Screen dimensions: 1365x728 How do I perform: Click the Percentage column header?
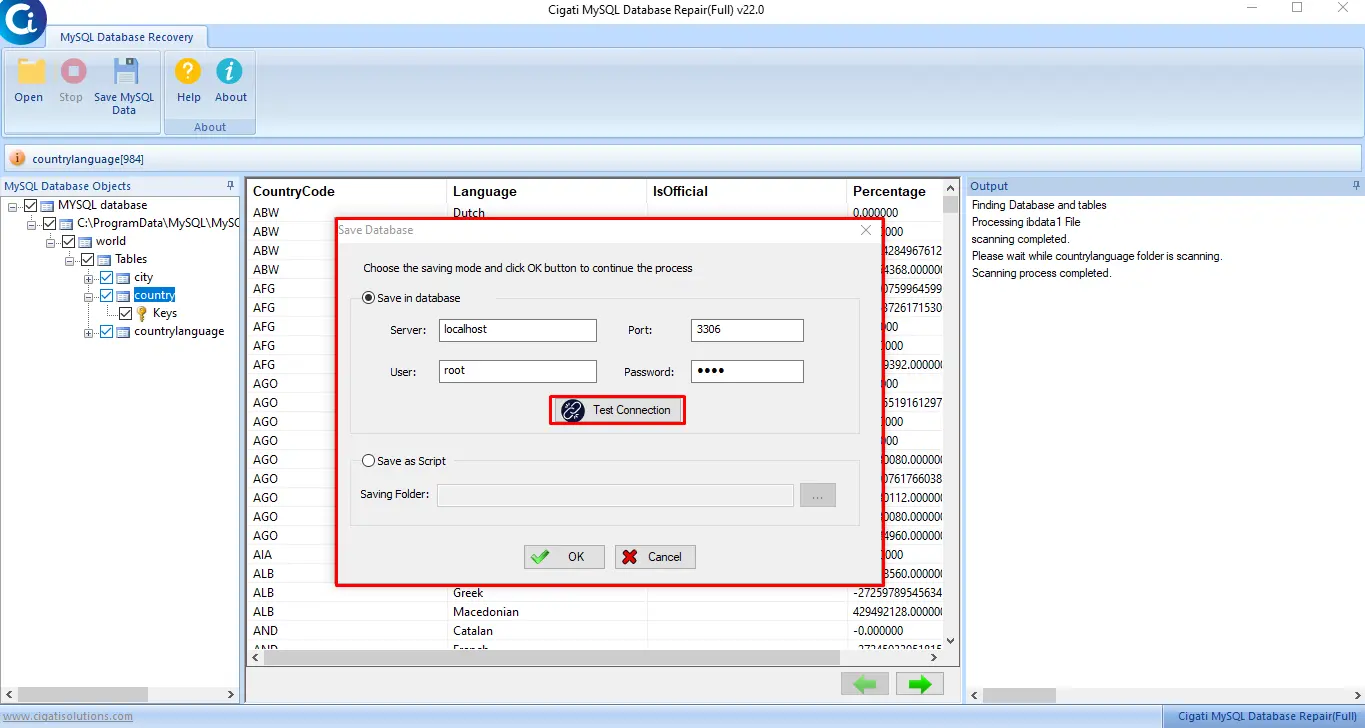(894, 191)
